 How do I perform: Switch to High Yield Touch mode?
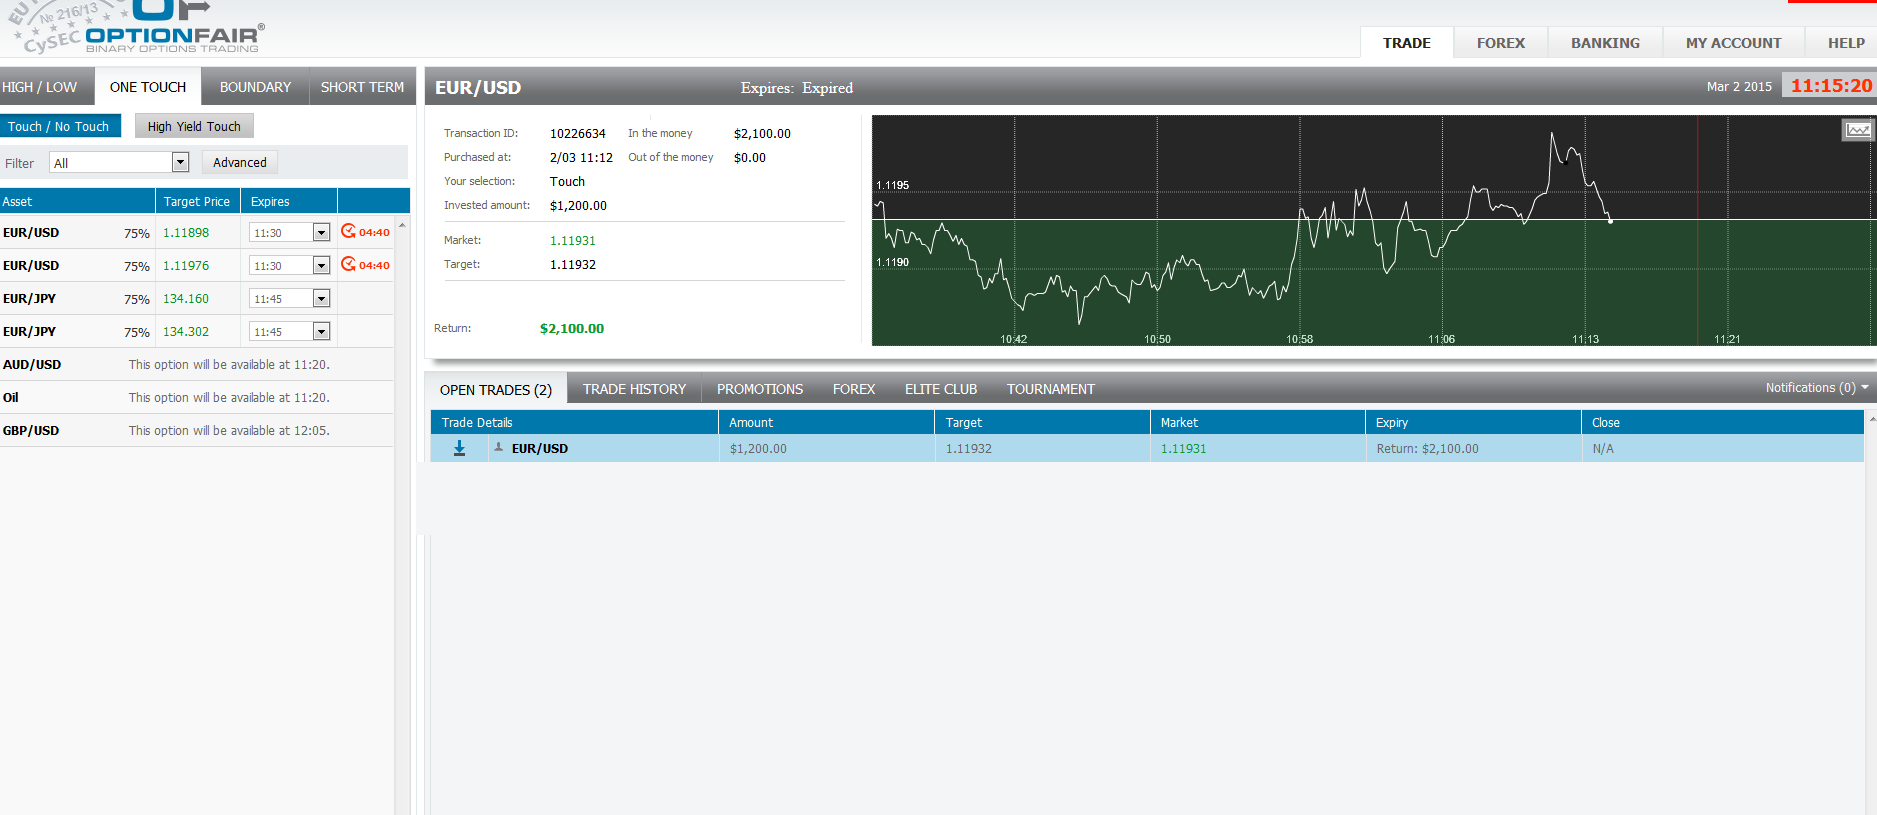click(x=194, y=126)
